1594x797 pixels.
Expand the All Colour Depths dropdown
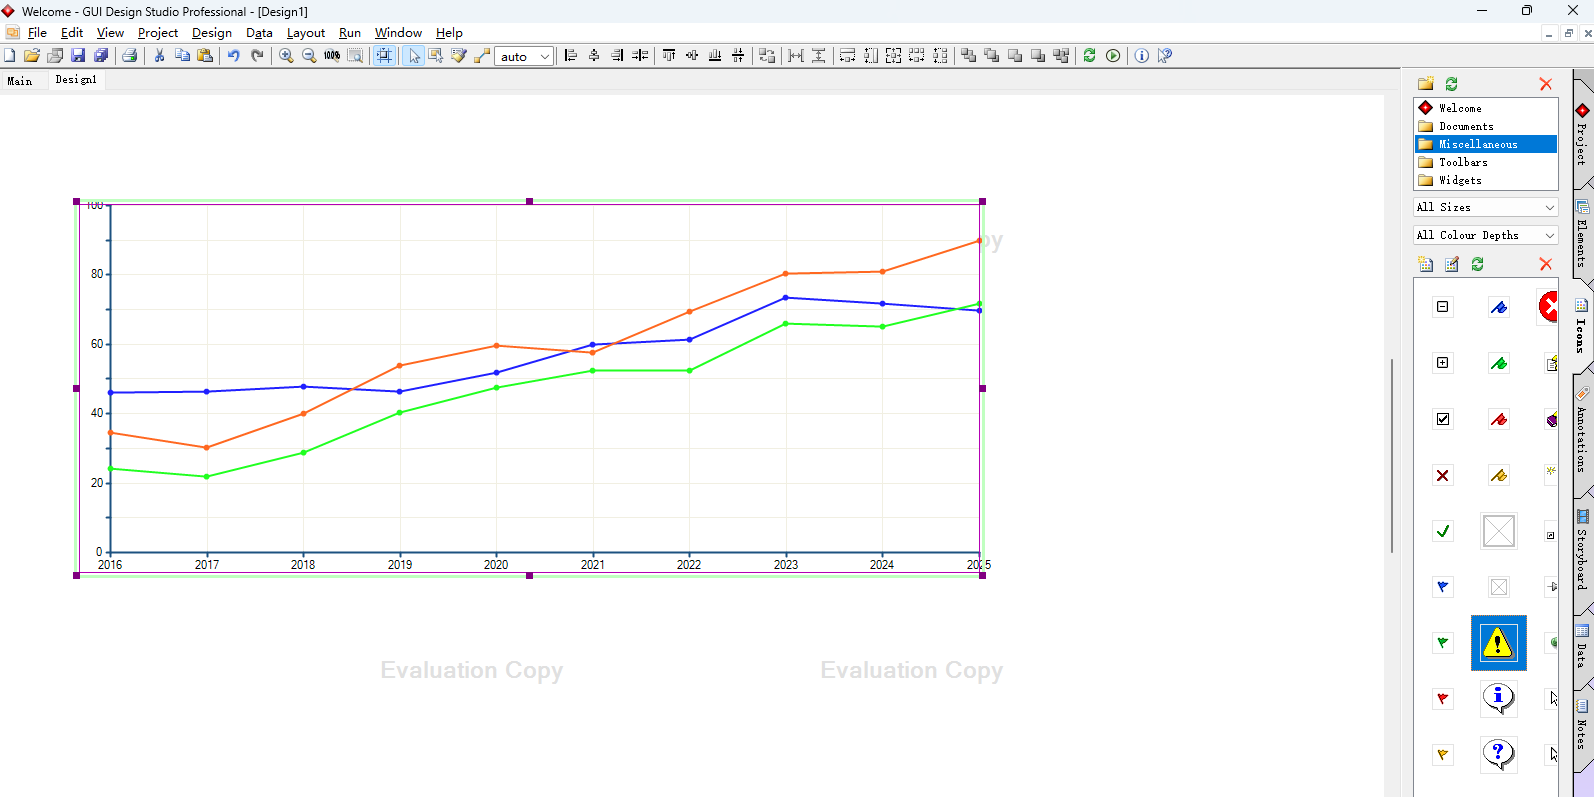[x=1485, y=235]
